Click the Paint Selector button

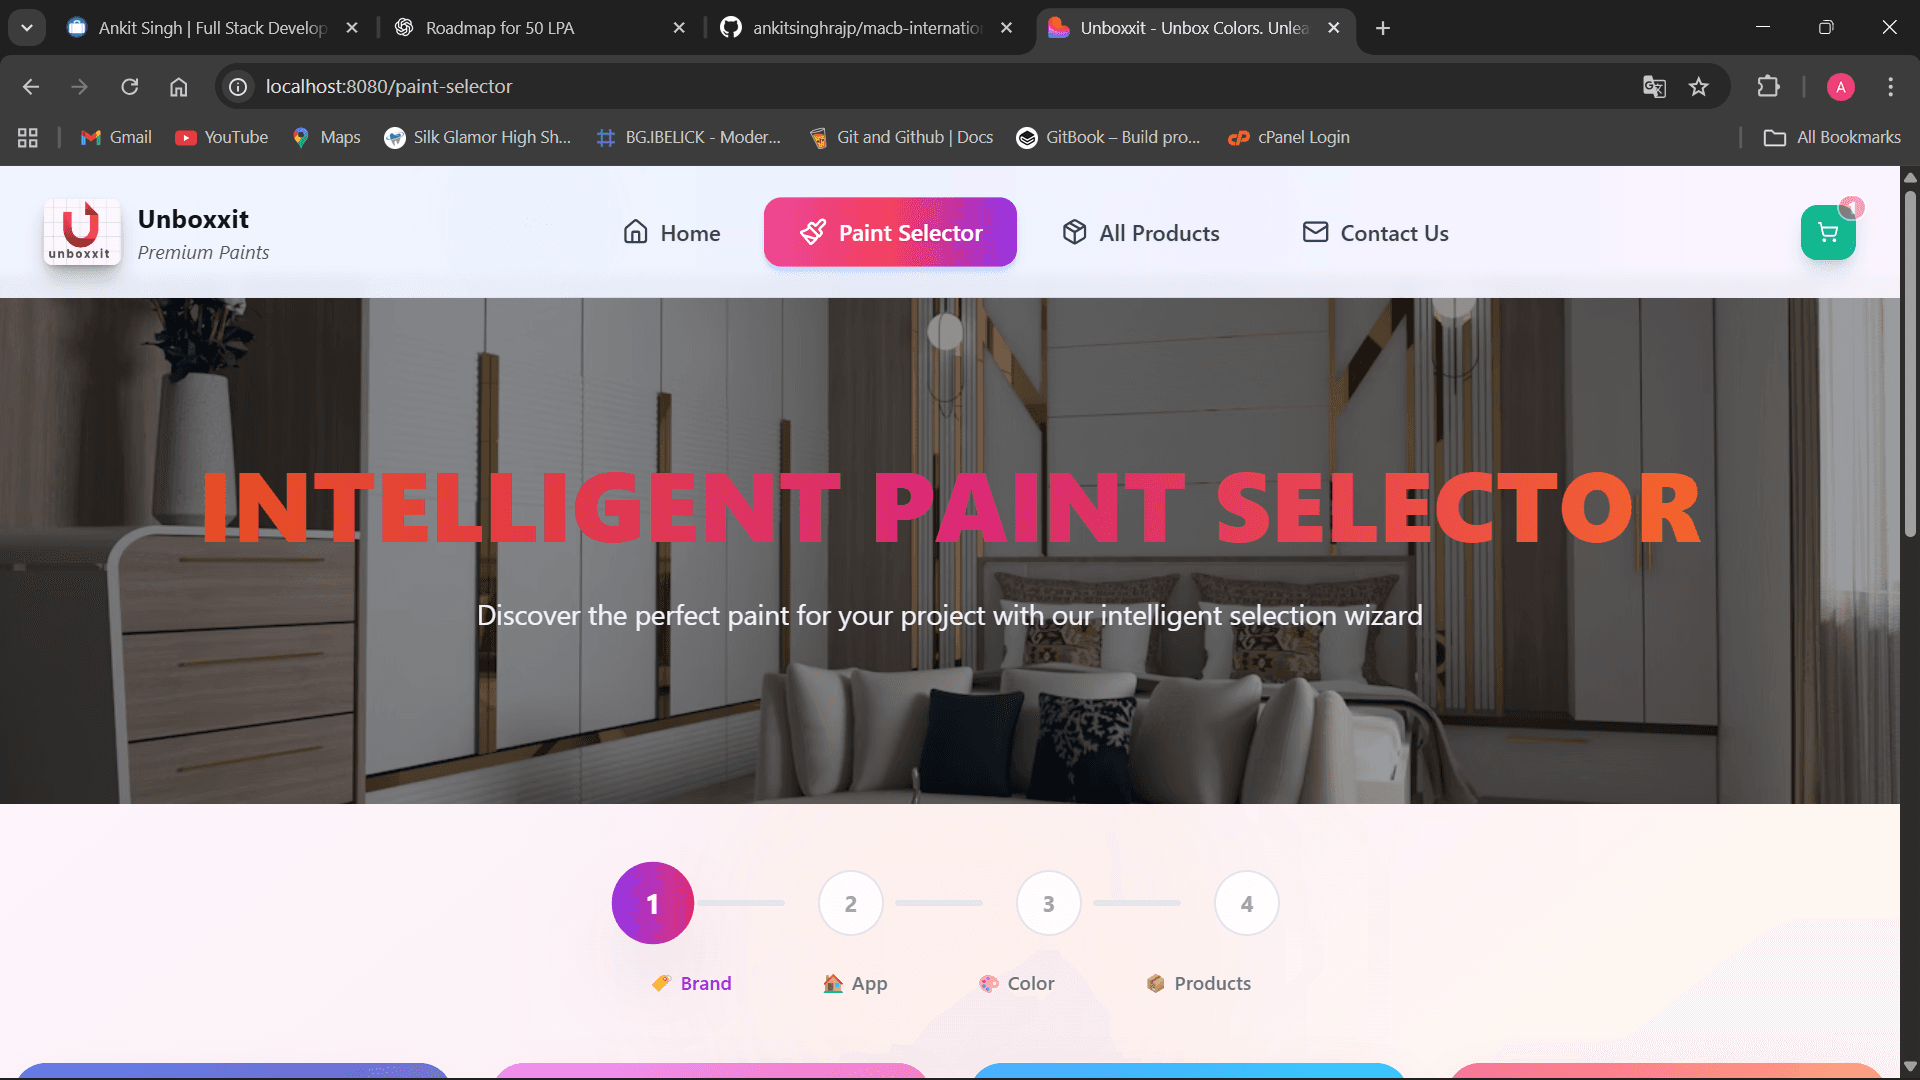890,232
